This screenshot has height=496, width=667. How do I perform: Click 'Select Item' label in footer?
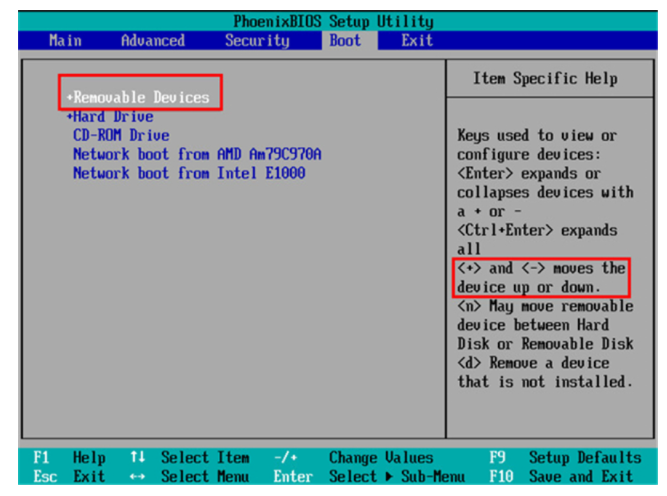click(x=205, y=458)
